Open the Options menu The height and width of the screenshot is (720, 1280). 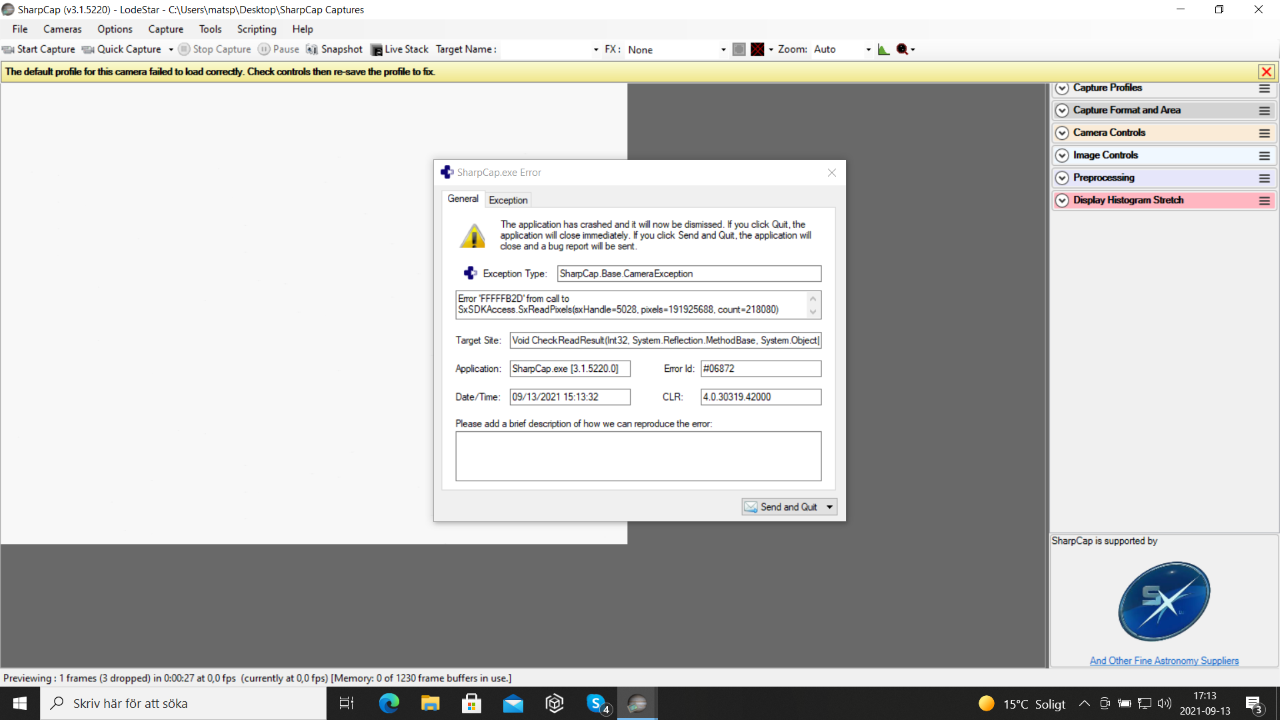(x=115, y=29)
